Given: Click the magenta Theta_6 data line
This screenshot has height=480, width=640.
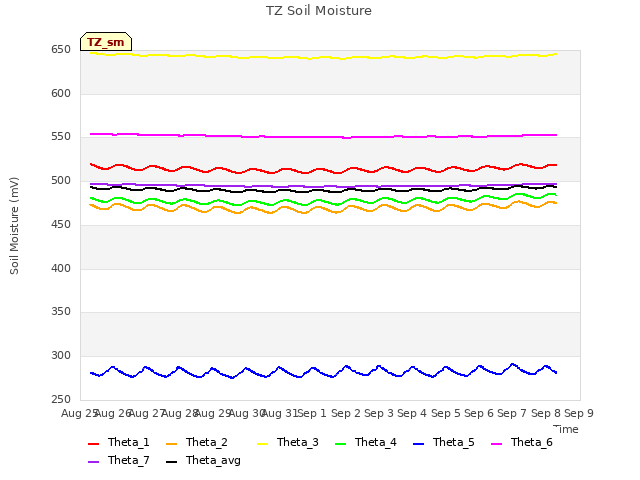Looking at the screenshot, I should tap(323, 137).
